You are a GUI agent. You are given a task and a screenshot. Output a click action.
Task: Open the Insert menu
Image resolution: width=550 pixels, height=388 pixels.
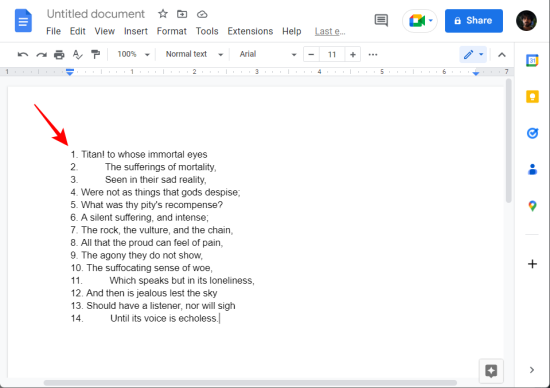point(136,31)
